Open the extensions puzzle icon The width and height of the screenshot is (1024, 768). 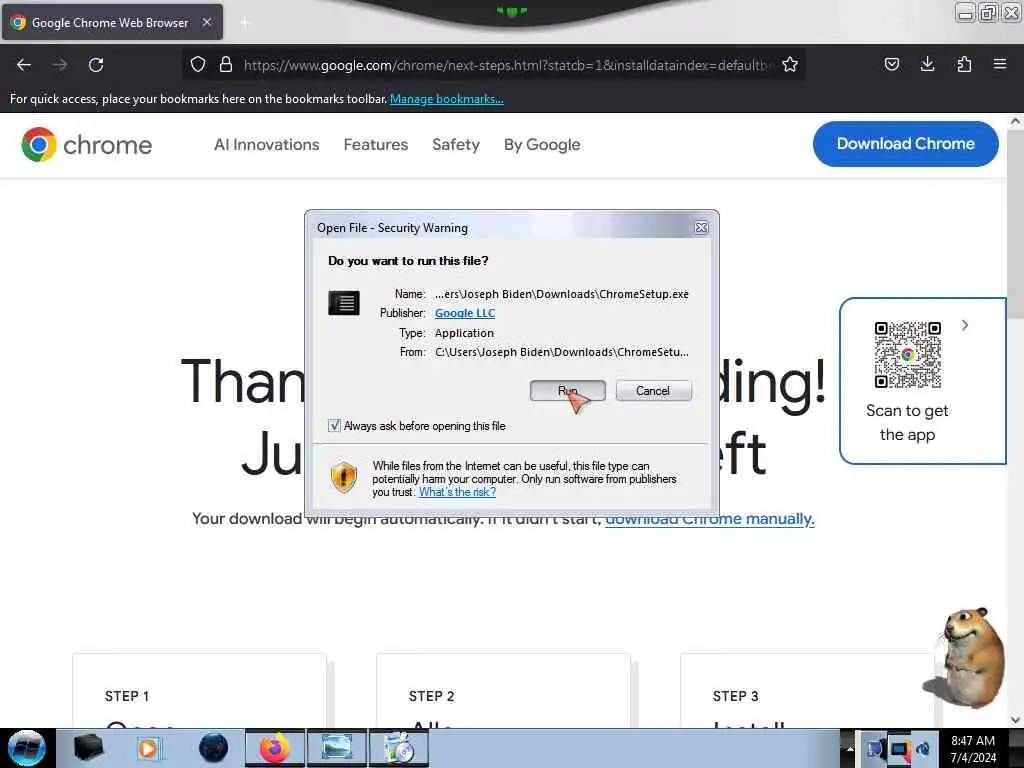[x=964, y=64]
